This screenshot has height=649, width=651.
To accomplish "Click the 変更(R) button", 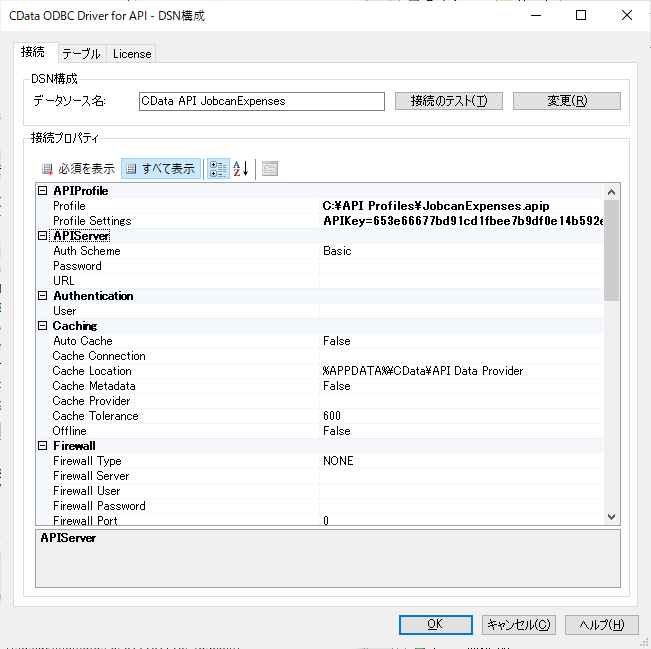I will coord(567,101).
